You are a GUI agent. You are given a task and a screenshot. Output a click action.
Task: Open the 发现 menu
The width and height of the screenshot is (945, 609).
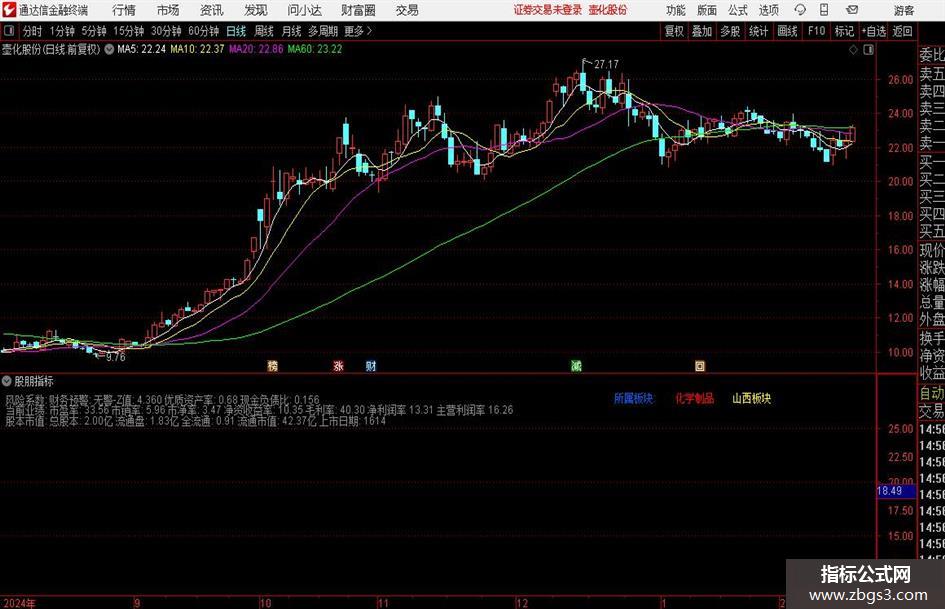pos(256,10)
